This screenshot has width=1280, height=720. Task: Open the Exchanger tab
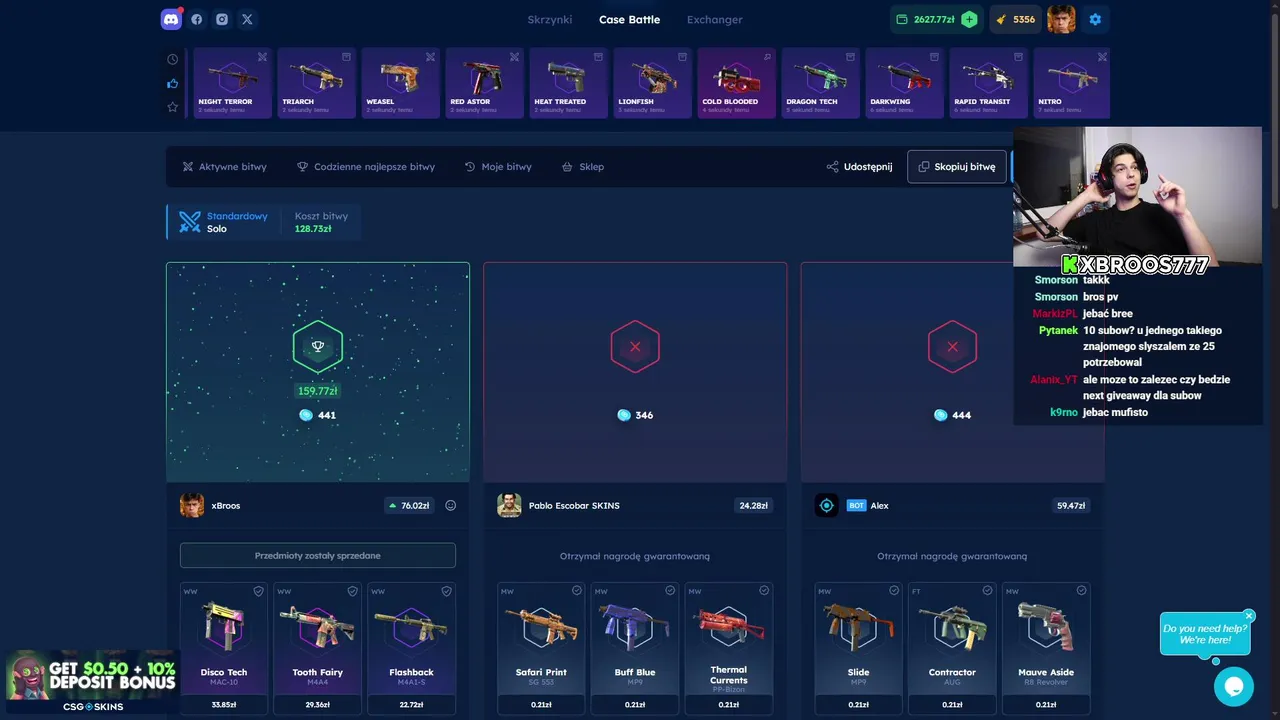click(x=714, y=19)
